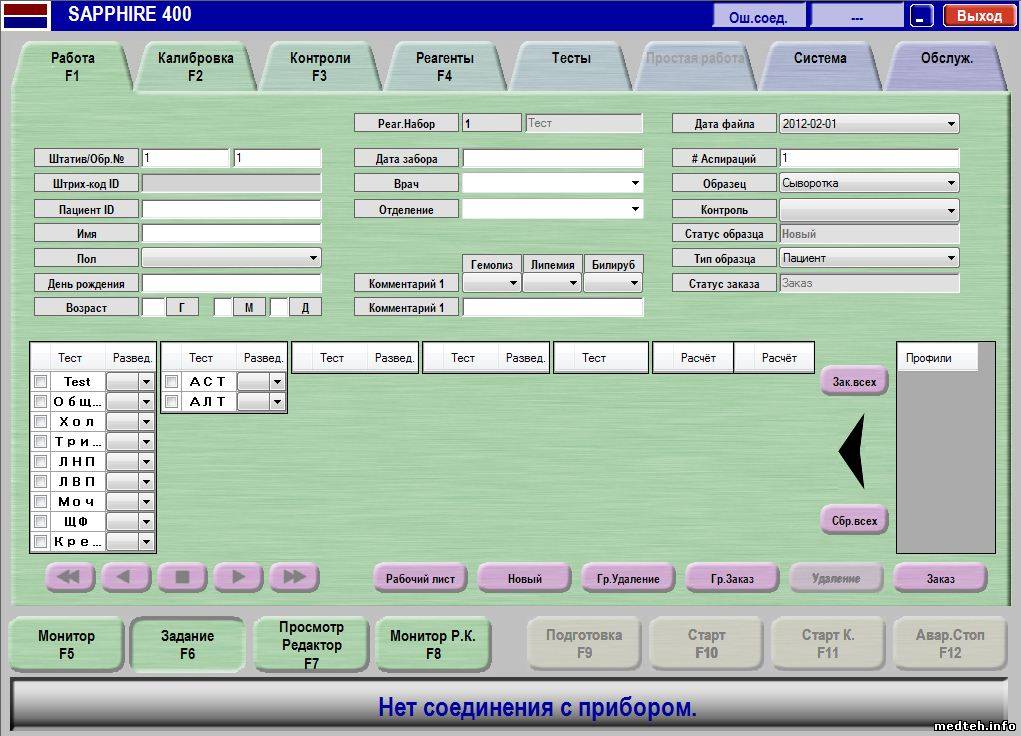Jump to first record with rewind button
1021x736 pixels.
[70, 577]
